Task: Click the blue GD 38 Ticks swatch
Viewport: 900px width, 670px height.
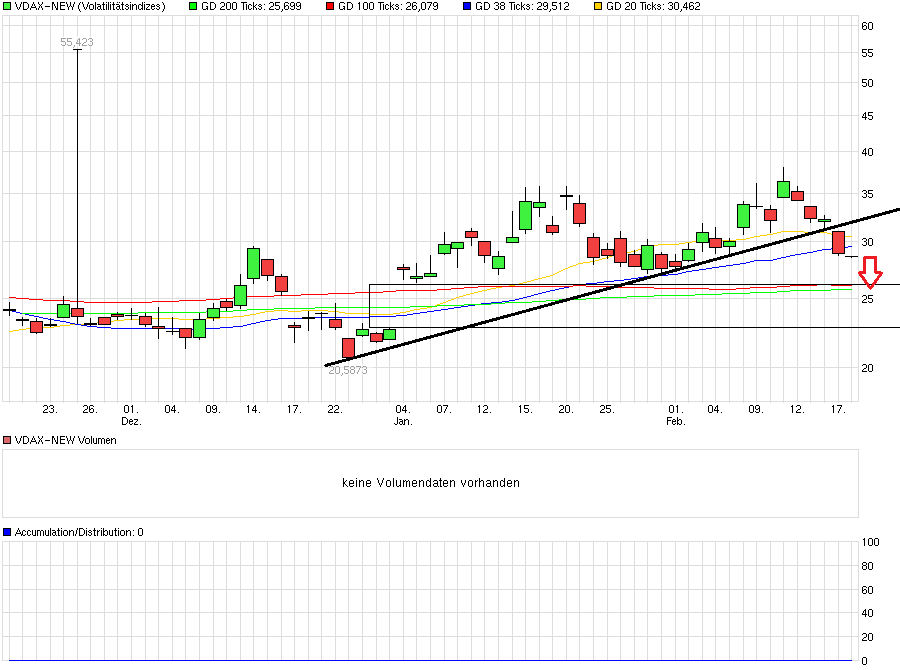Action: coord(467,6)
